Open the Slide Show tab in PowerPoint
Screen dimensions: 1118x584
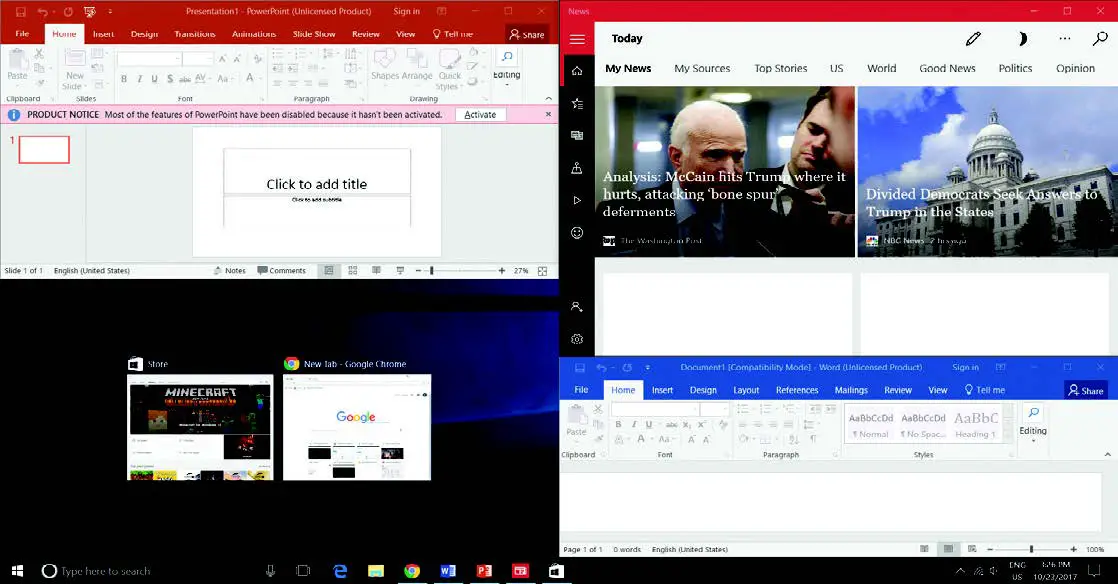pos(314,34)
